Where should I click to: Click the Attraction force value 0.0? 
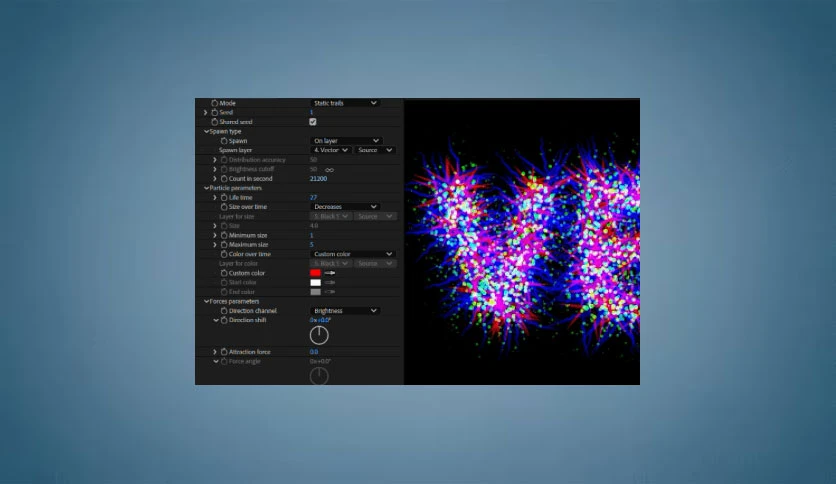[x=314, y=352]
